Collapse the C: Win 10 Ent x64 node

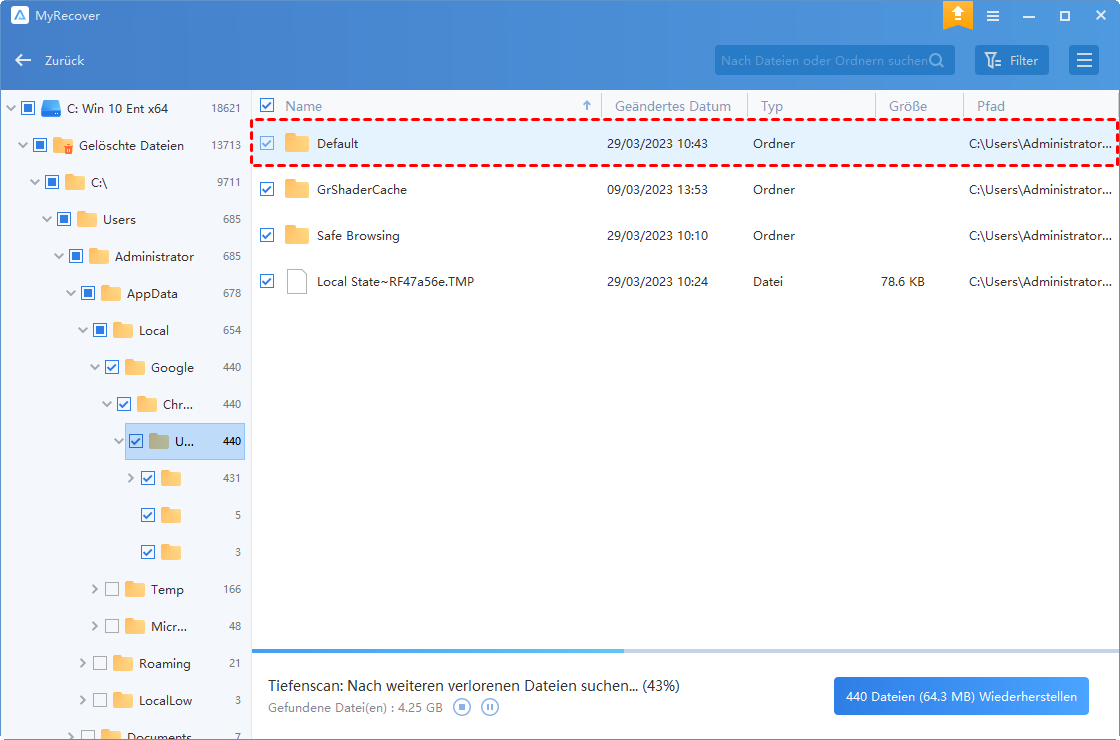click(x=11, y=109)
